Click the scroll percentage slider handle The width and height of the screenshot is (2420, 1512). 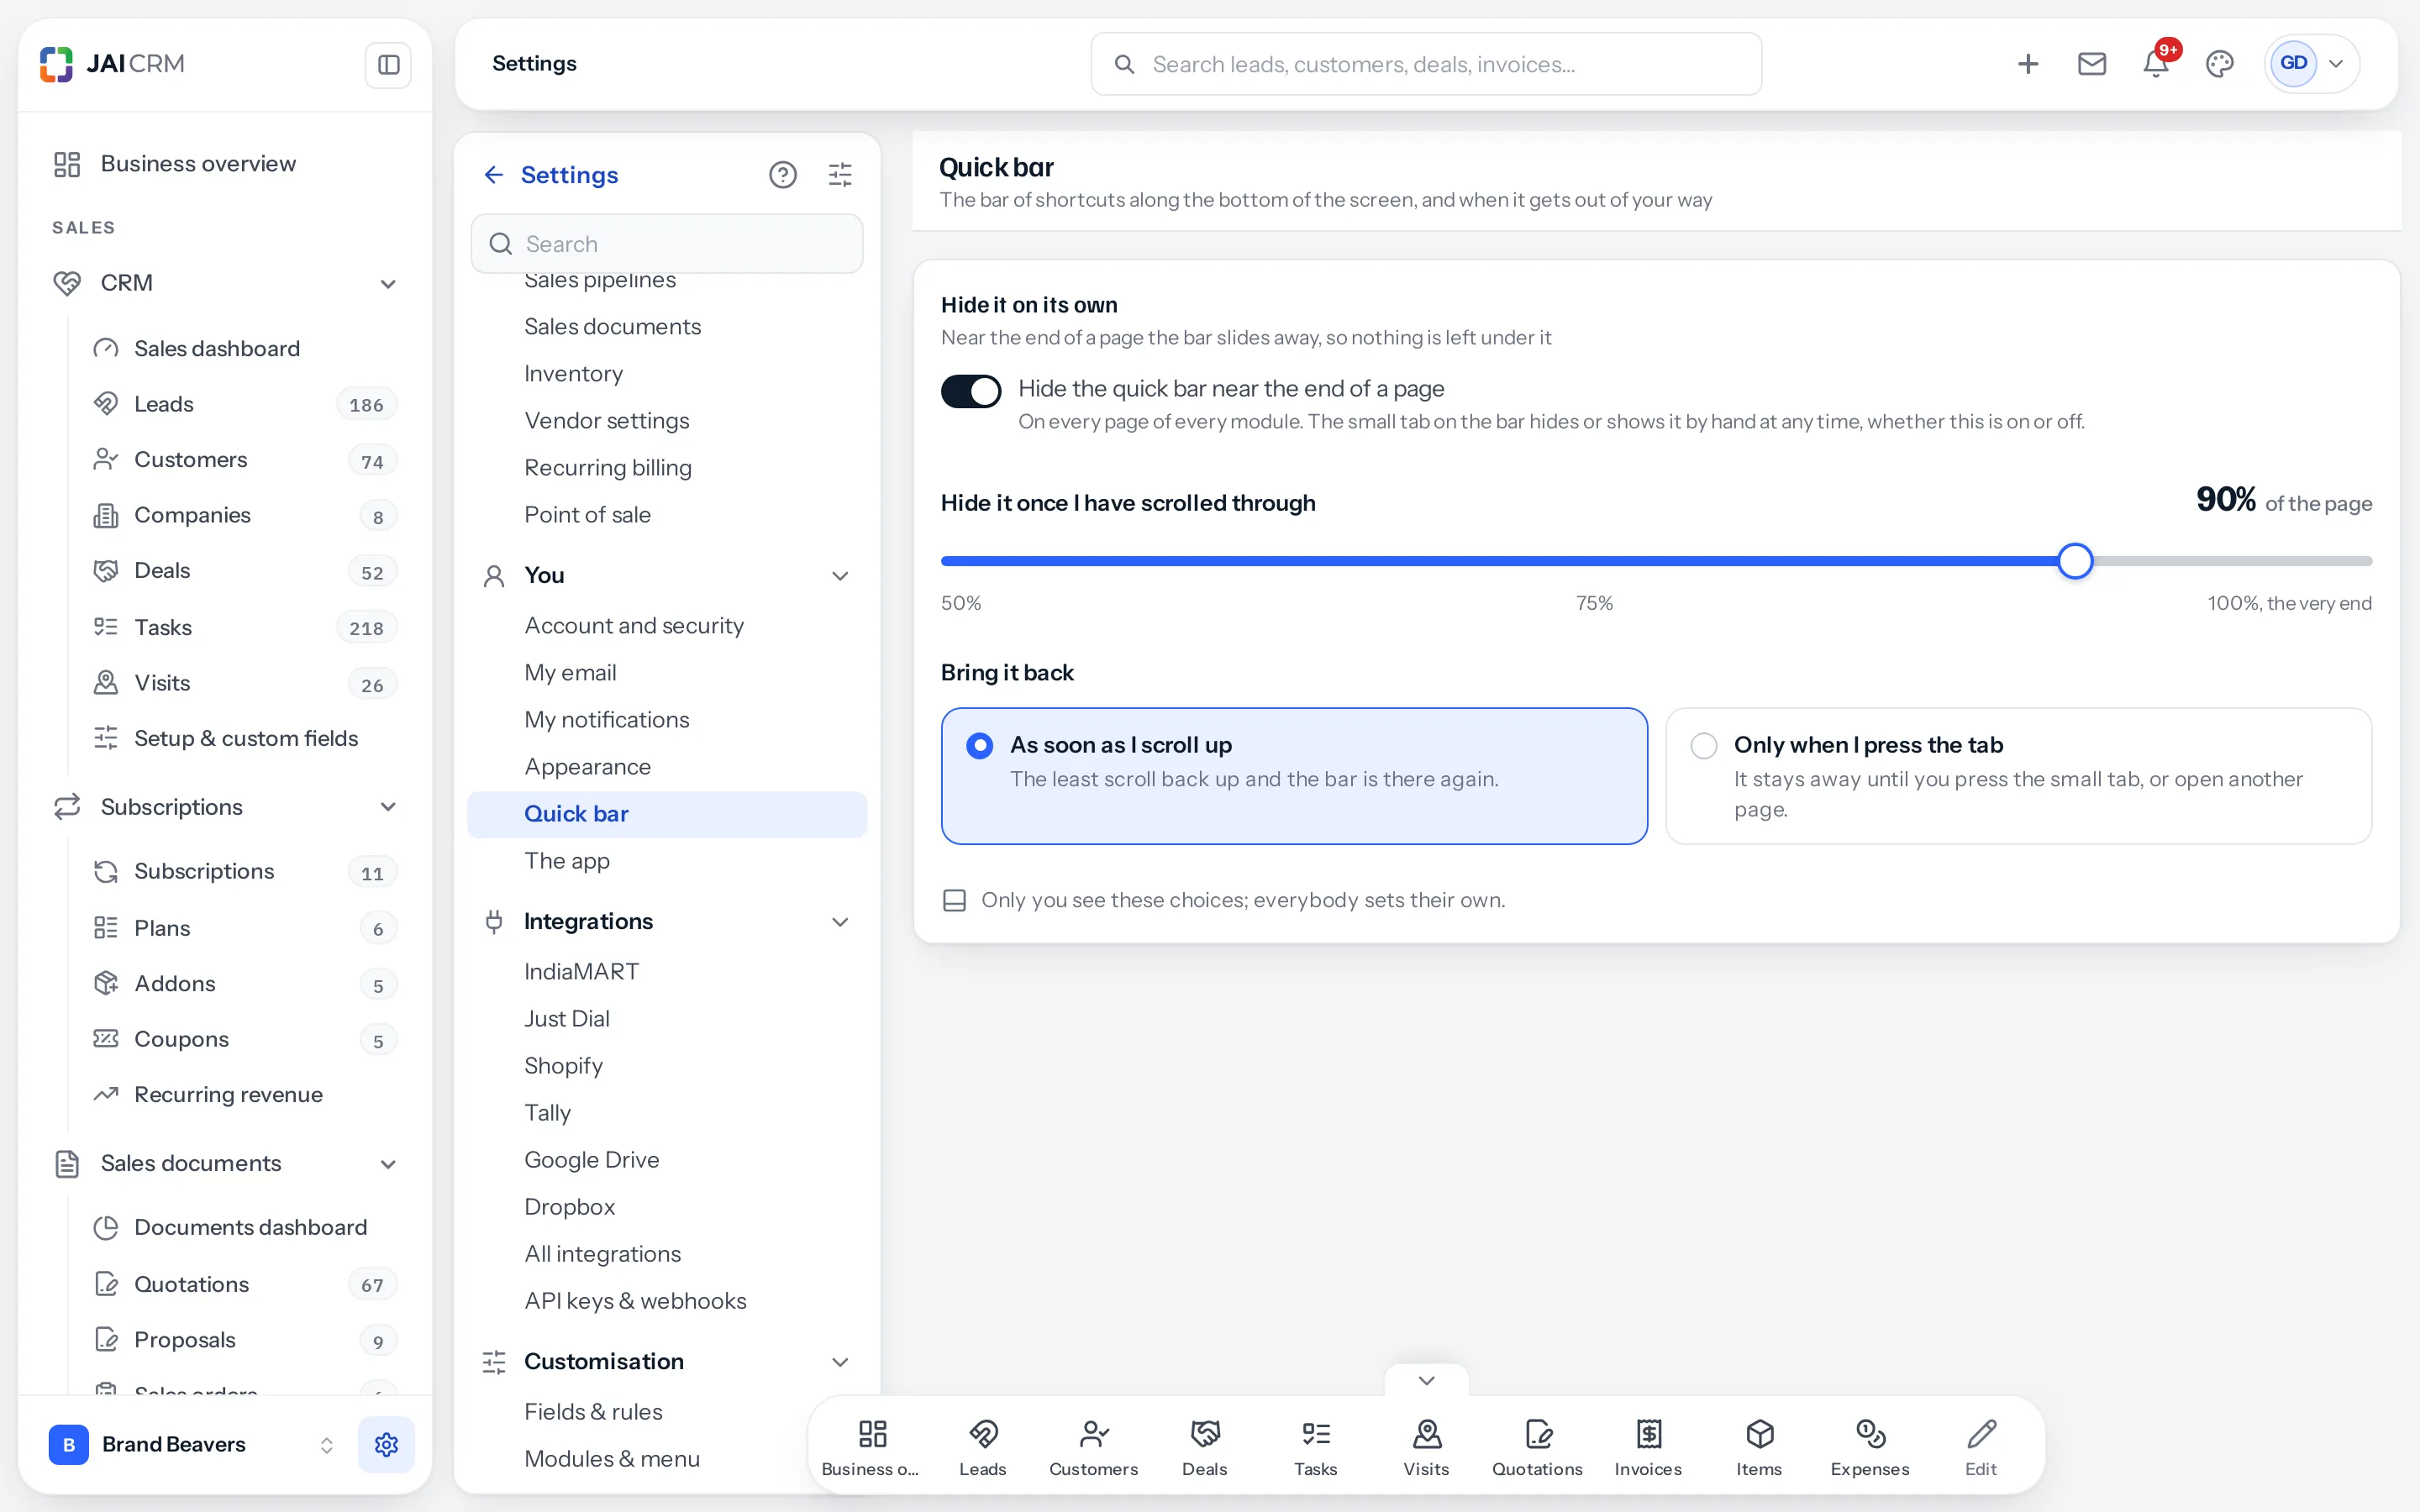click(2075, 561)
